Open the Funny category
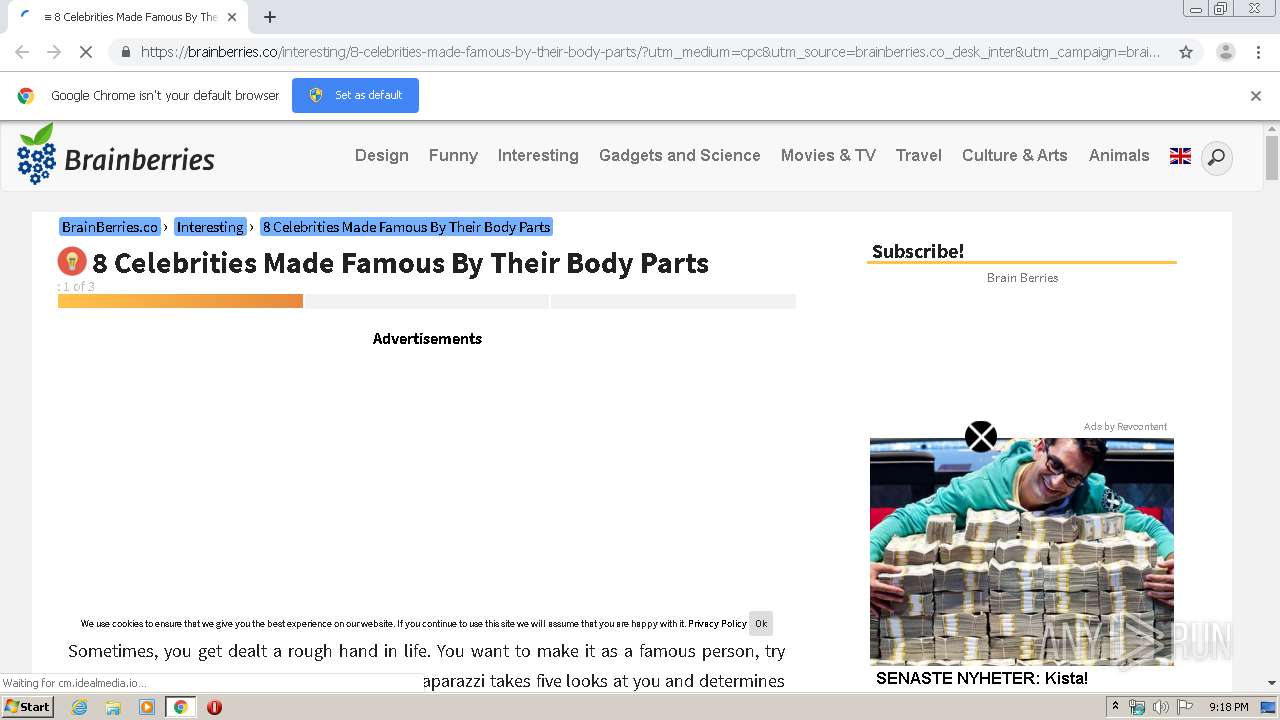Screen dimensions: 1280x720 [453, 155]
